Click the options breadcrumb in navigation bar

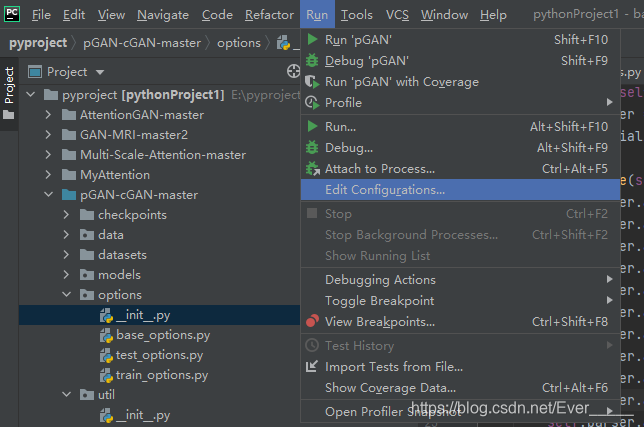point(239,43)
